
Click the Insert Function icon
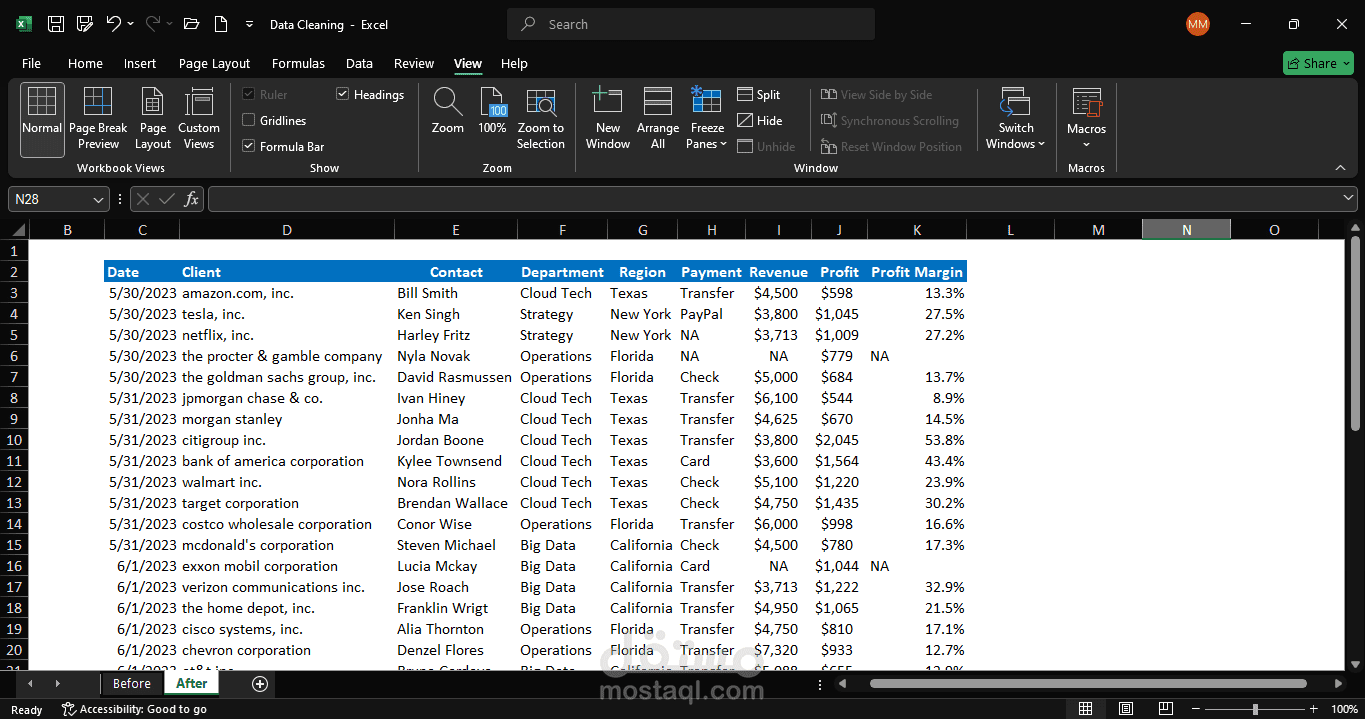pos(192,198)
